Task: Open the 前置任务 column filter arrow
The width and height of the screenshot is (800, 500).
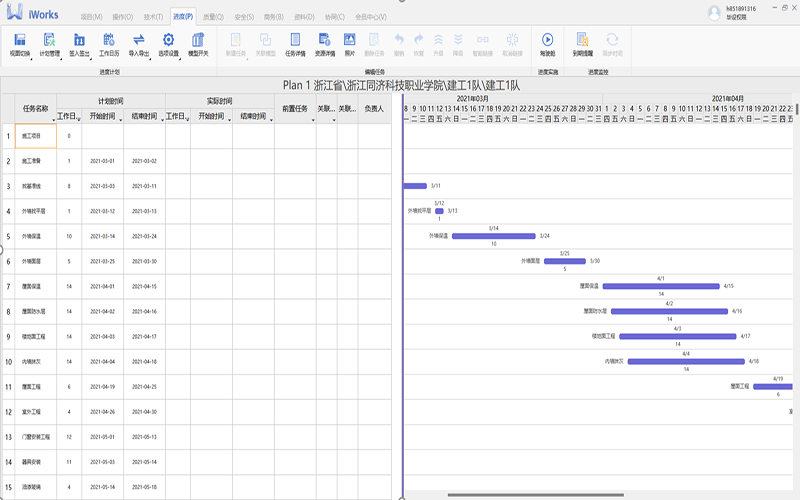Action: tap(313, 120)
